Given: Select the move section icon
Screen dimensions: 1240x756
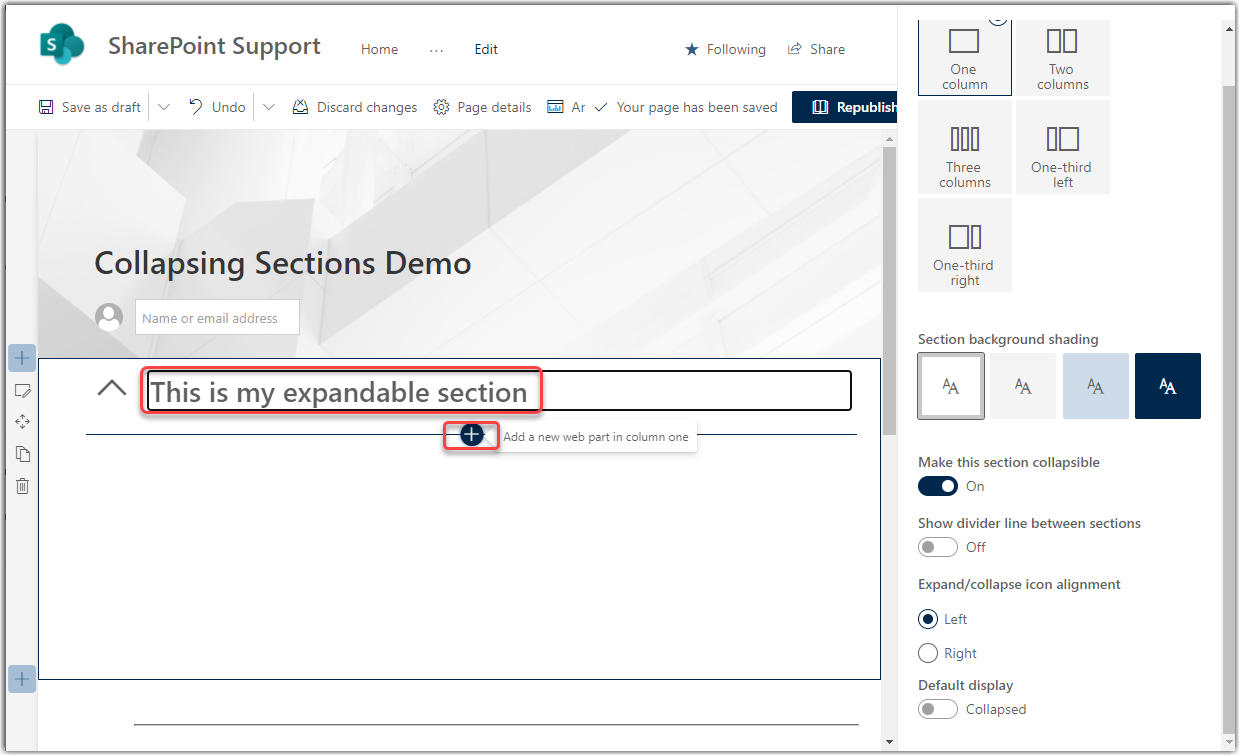Looking at the screenshot, I should click(22, 421).
